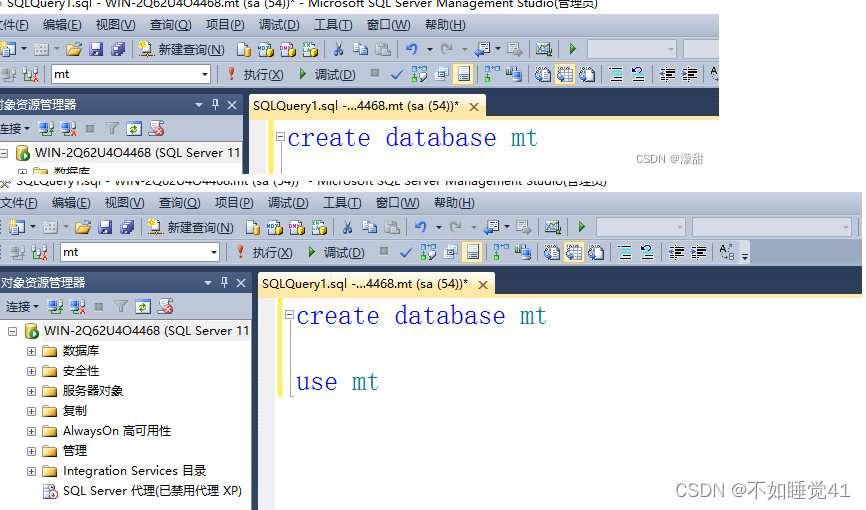Viewport: 866px width, 510px height.
Task: Click the Copy icon in lower toolbar
Action: click(x=369, y=227)
